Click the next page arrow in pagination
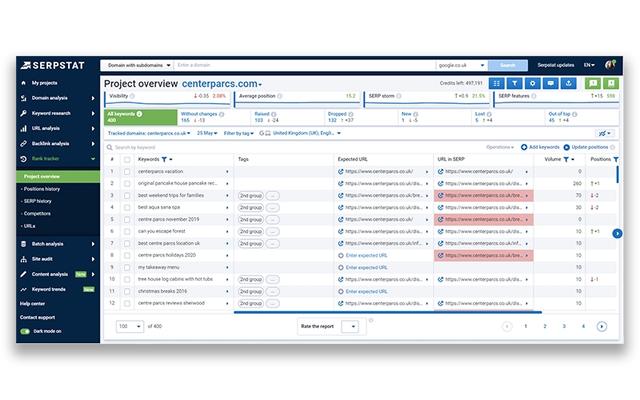Screen dimensions: 640x400 click(x=602, y=326)
